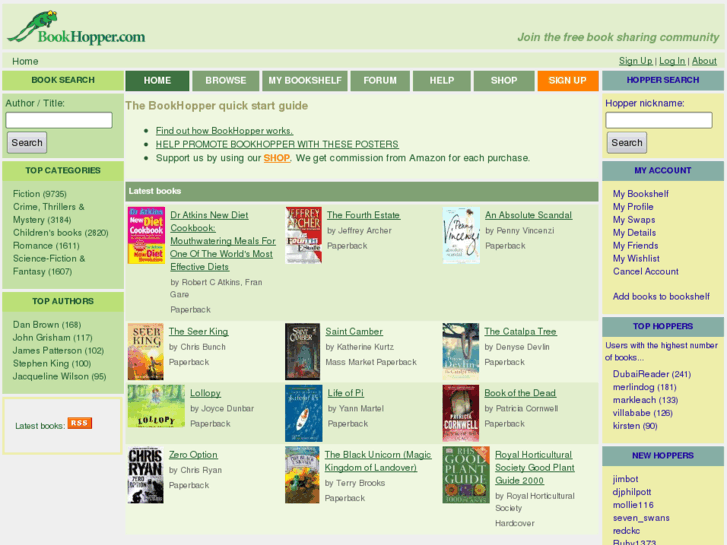Focus the Author / Title search field
The image size is (727, 545).
[x=59, y=120]
